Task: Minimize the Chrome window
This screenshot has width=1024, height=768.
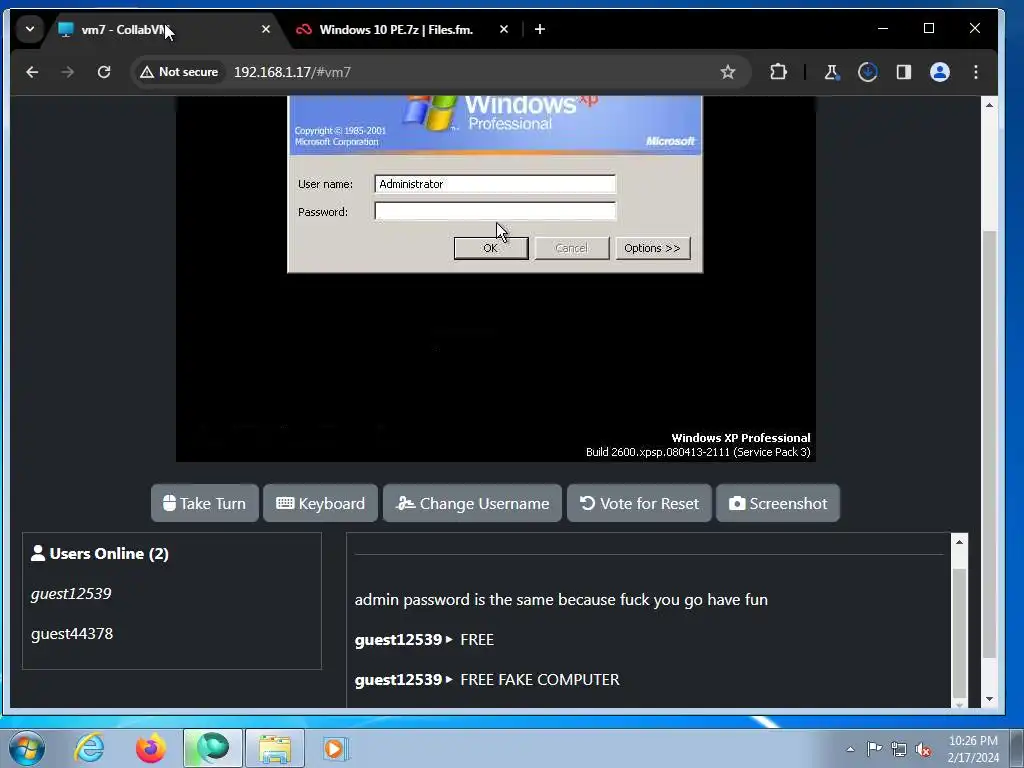Action: (883, 29)
